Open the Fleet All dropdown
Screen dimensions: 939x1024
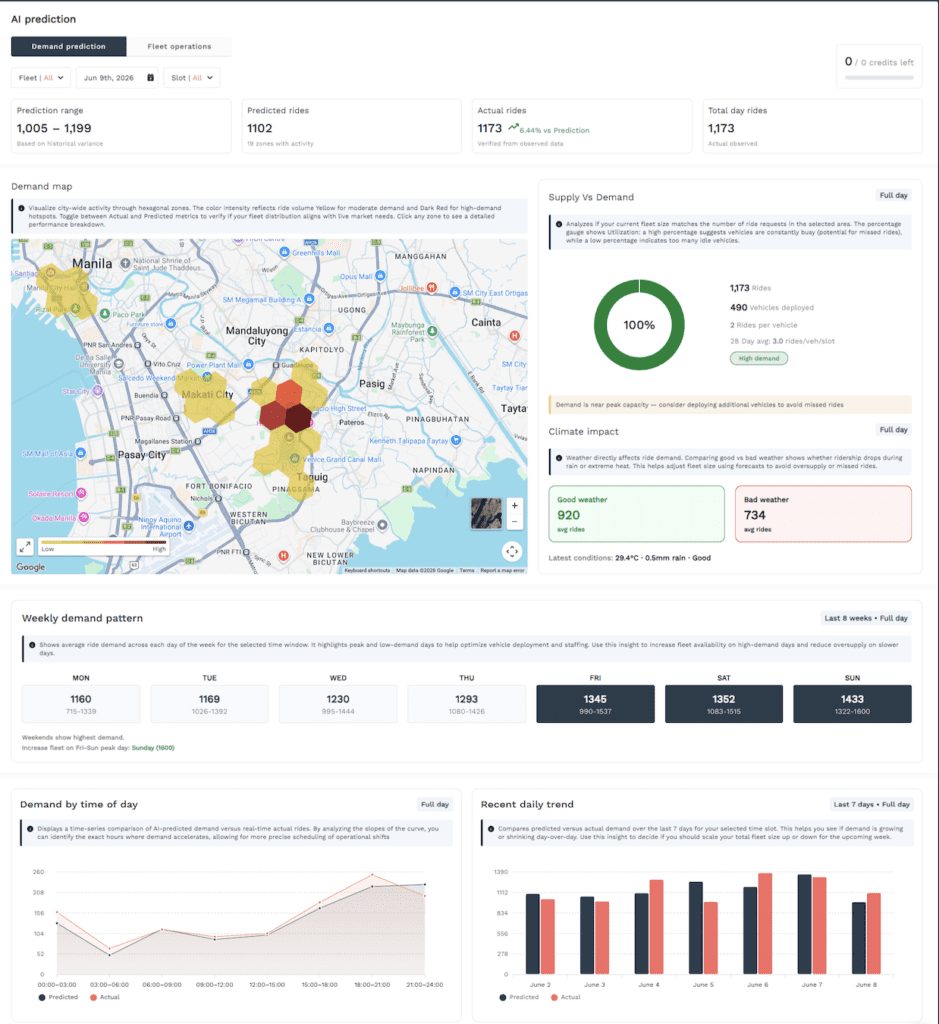pos(41,78)
